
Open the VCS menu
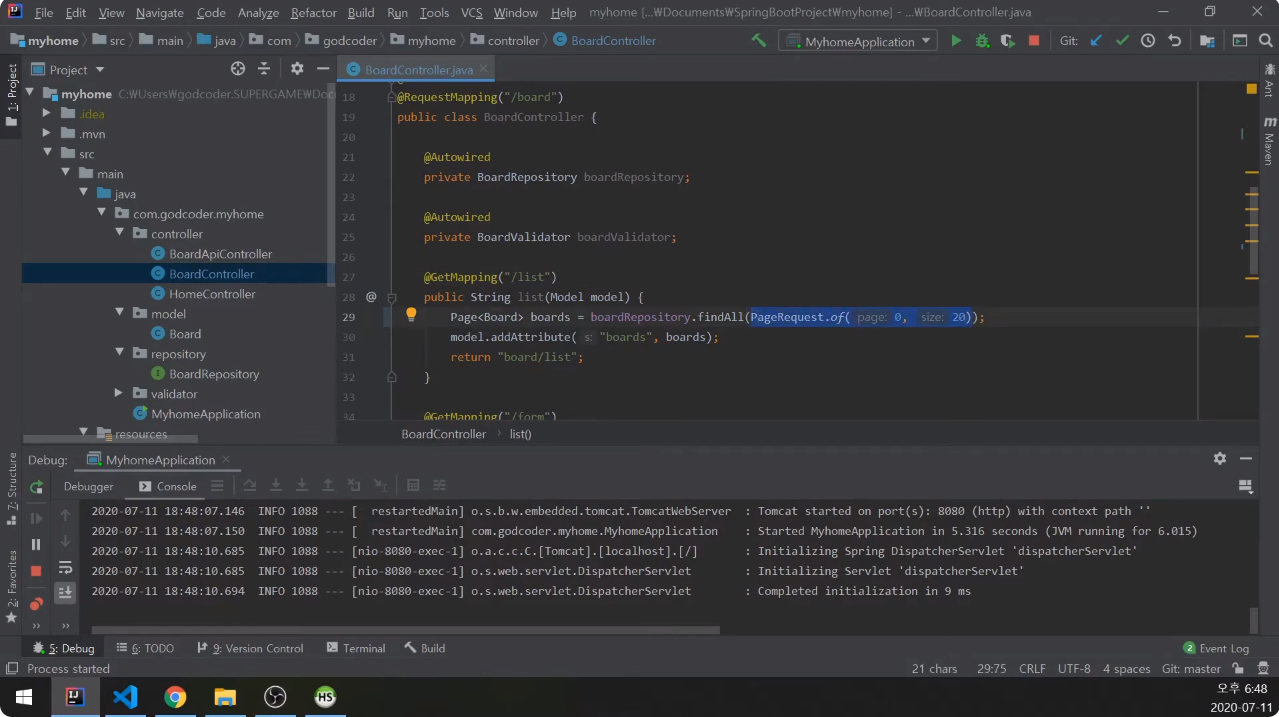coord(471,13)
